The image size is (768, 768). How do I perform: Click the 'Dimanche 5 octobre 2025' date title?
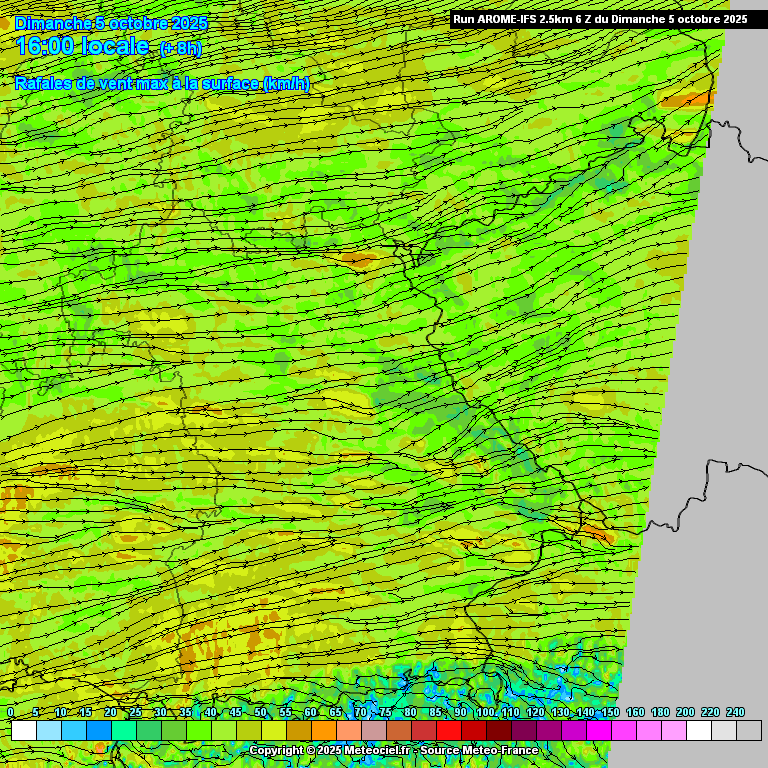coord(111,22)
